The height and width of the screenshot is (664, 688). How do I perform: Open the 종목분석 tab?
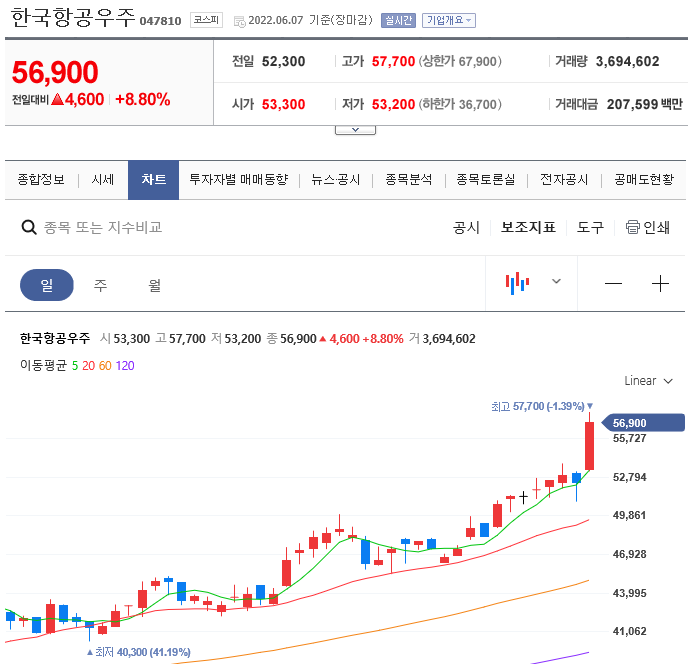pos(408,179)
